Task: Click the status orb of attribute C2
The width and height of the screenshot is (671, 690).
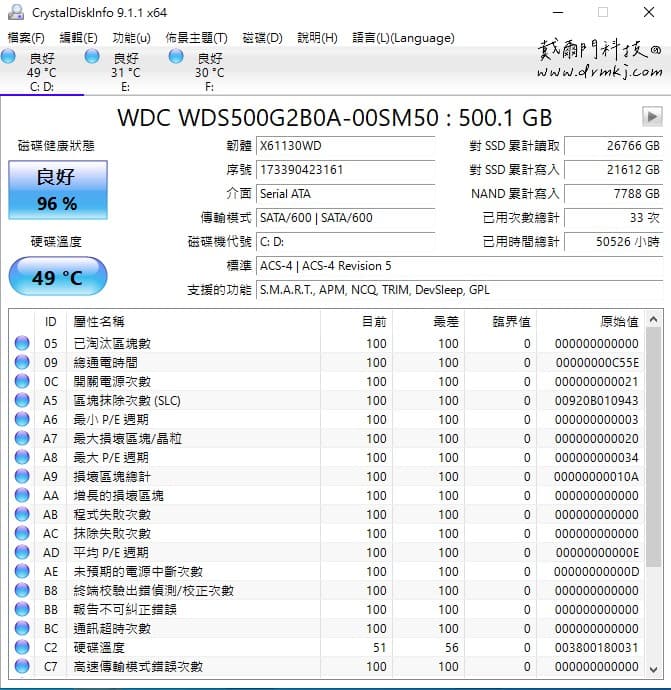Action: pyautogui.click(x=22, y=647)
